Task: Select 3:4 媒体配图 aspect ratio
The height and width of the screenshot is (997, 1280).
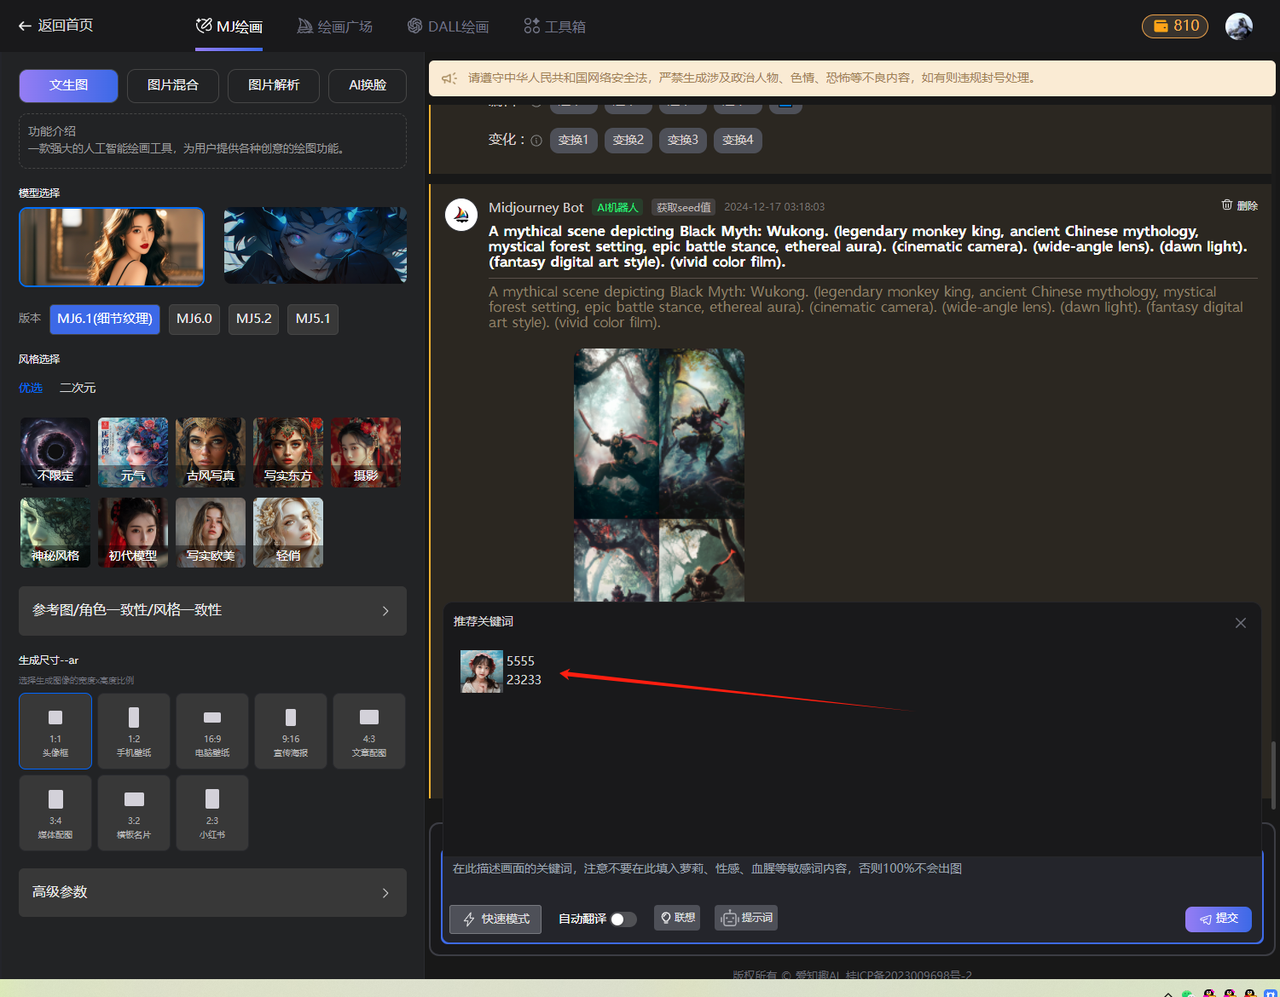Action: (x=55, y=813)
